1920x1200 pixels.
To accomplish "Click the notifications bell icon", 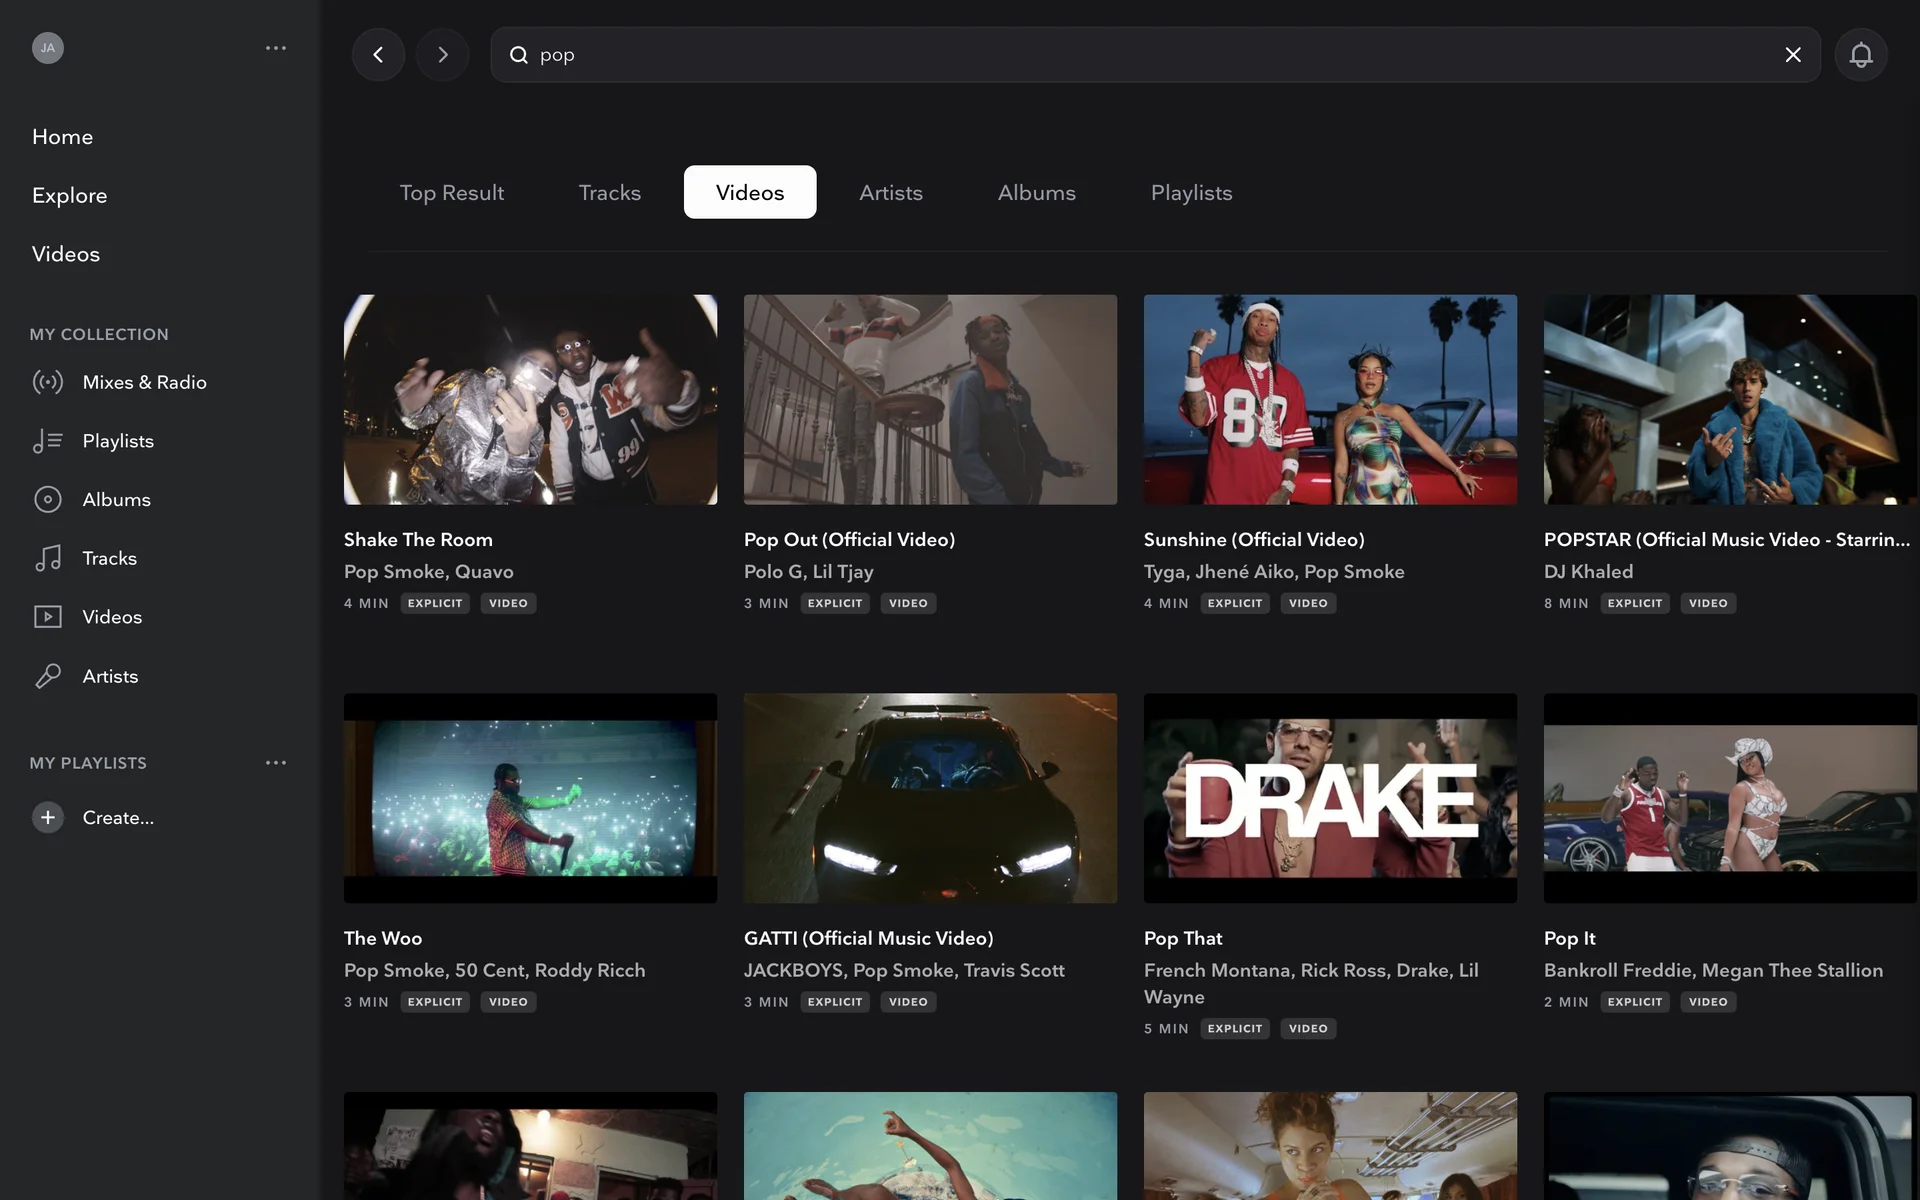I will [x=1860, y=55].
